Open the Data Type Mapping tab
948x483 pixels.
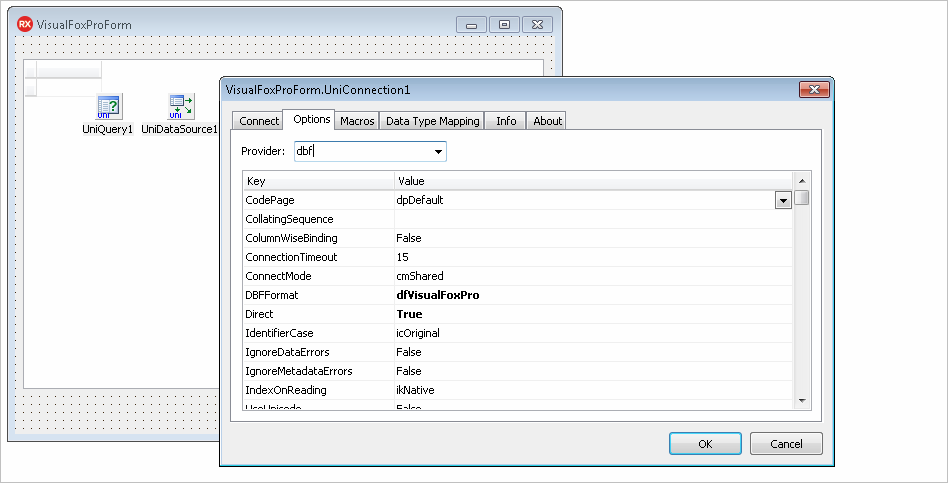point(432,121)
